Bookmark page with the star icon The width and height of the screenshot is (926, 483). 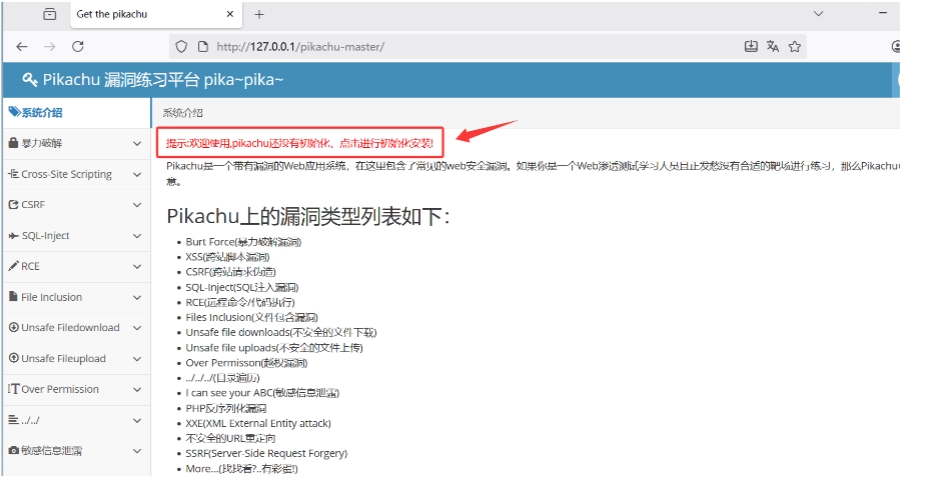795,46
